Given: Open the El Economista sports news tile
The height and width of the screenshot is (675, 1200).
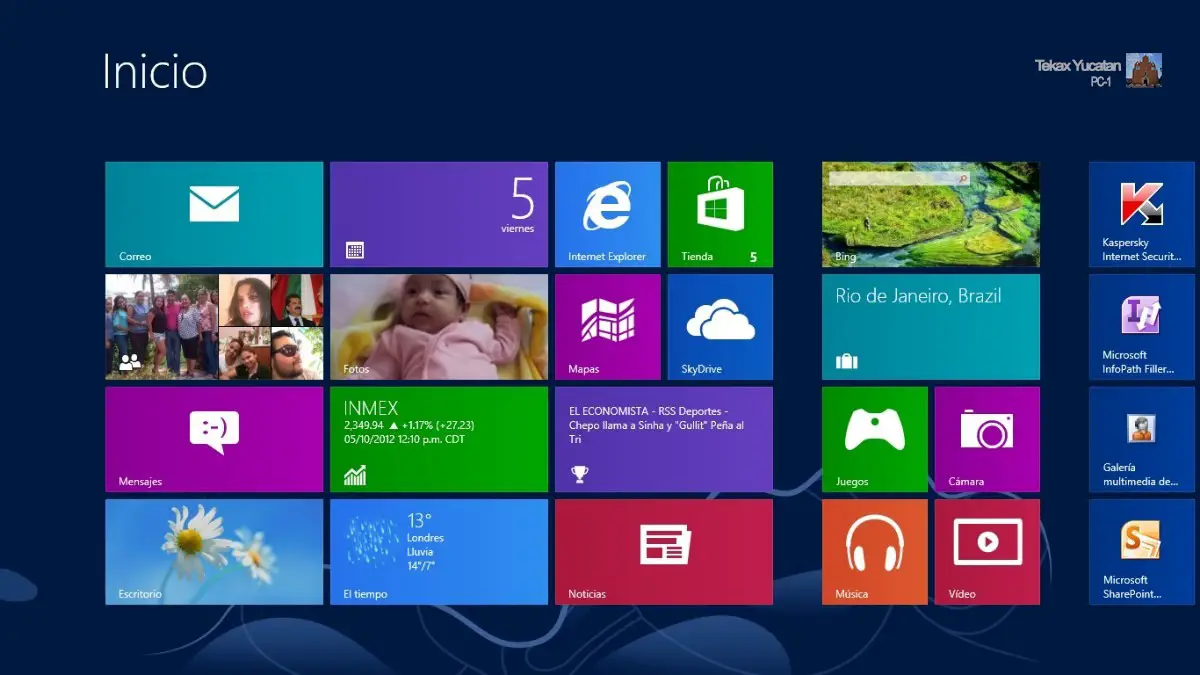Looking at the screenshot, I should [664, 439].
